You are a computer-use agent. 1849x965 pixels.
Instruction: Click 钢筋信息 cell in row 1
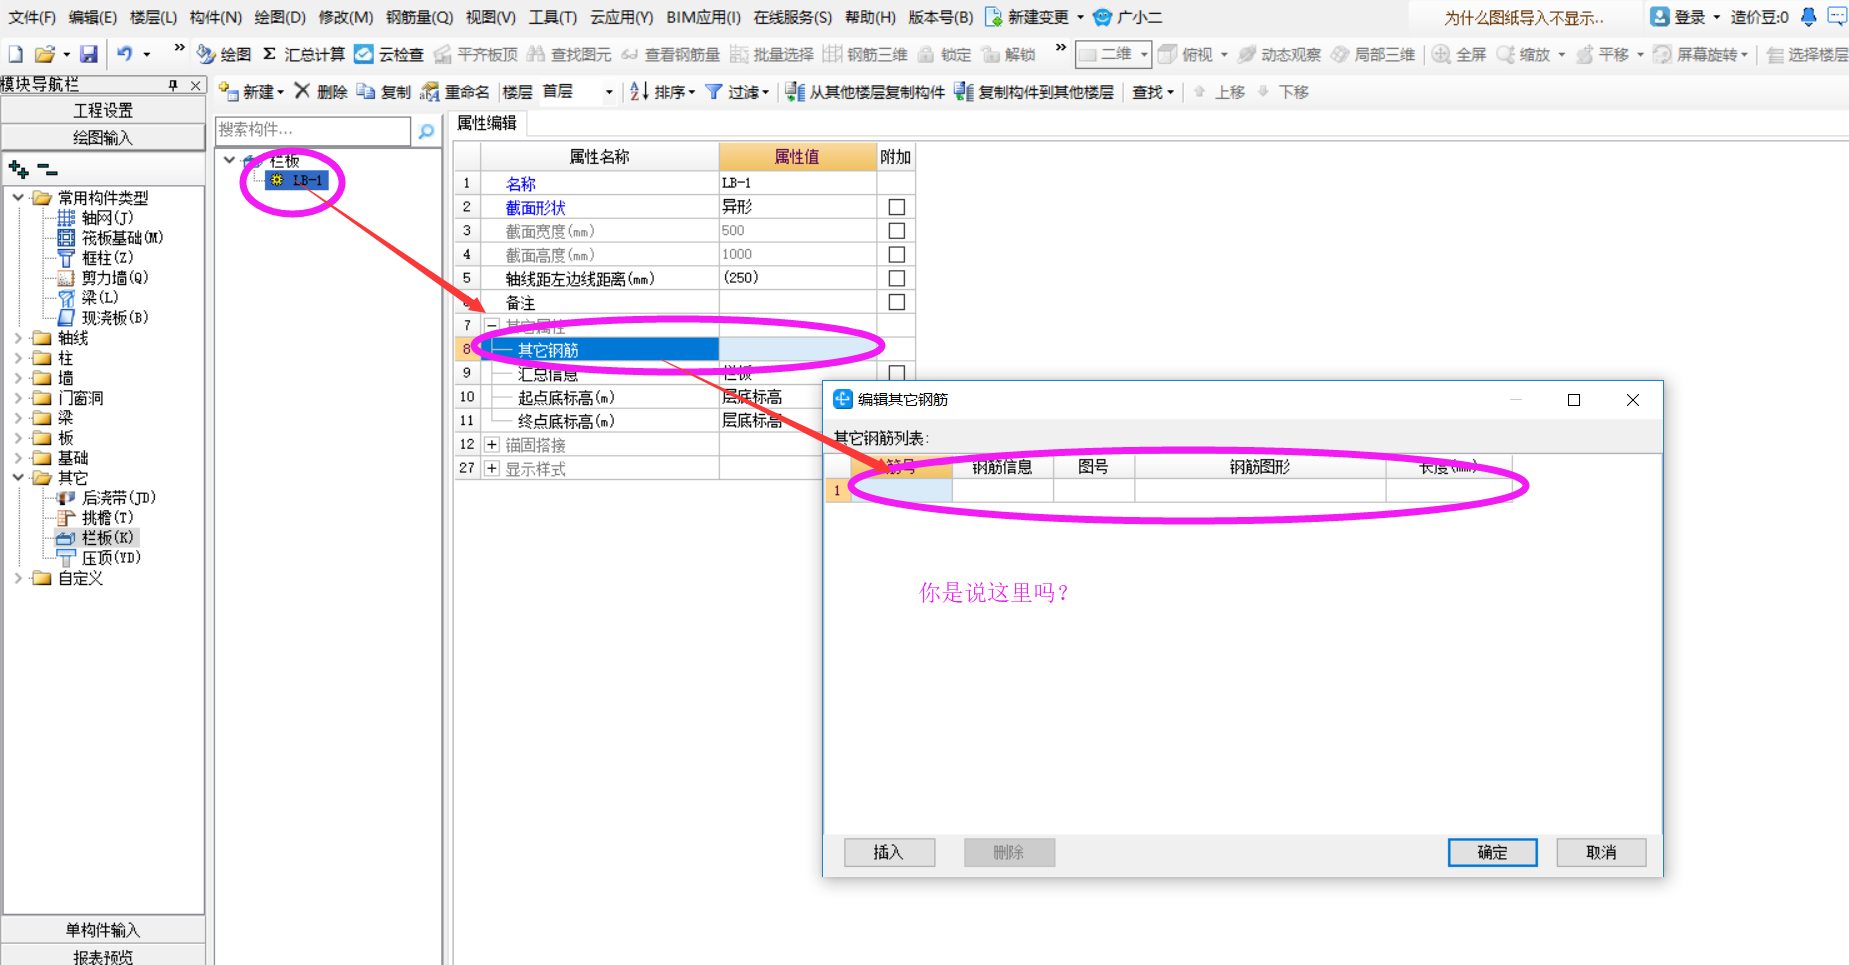[x=1002, y=490]
